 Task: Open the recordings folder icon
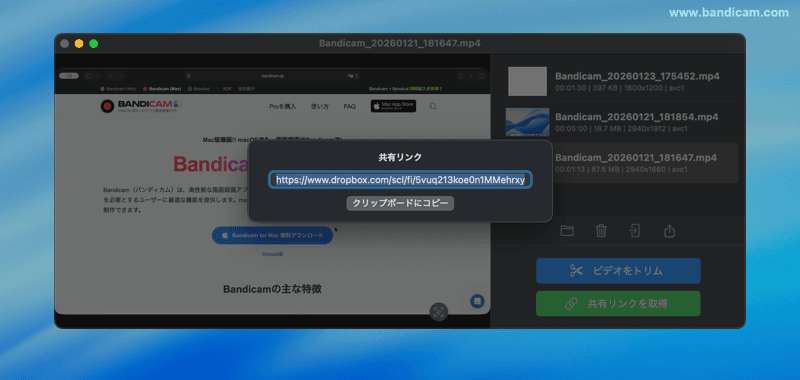(567, 231)
